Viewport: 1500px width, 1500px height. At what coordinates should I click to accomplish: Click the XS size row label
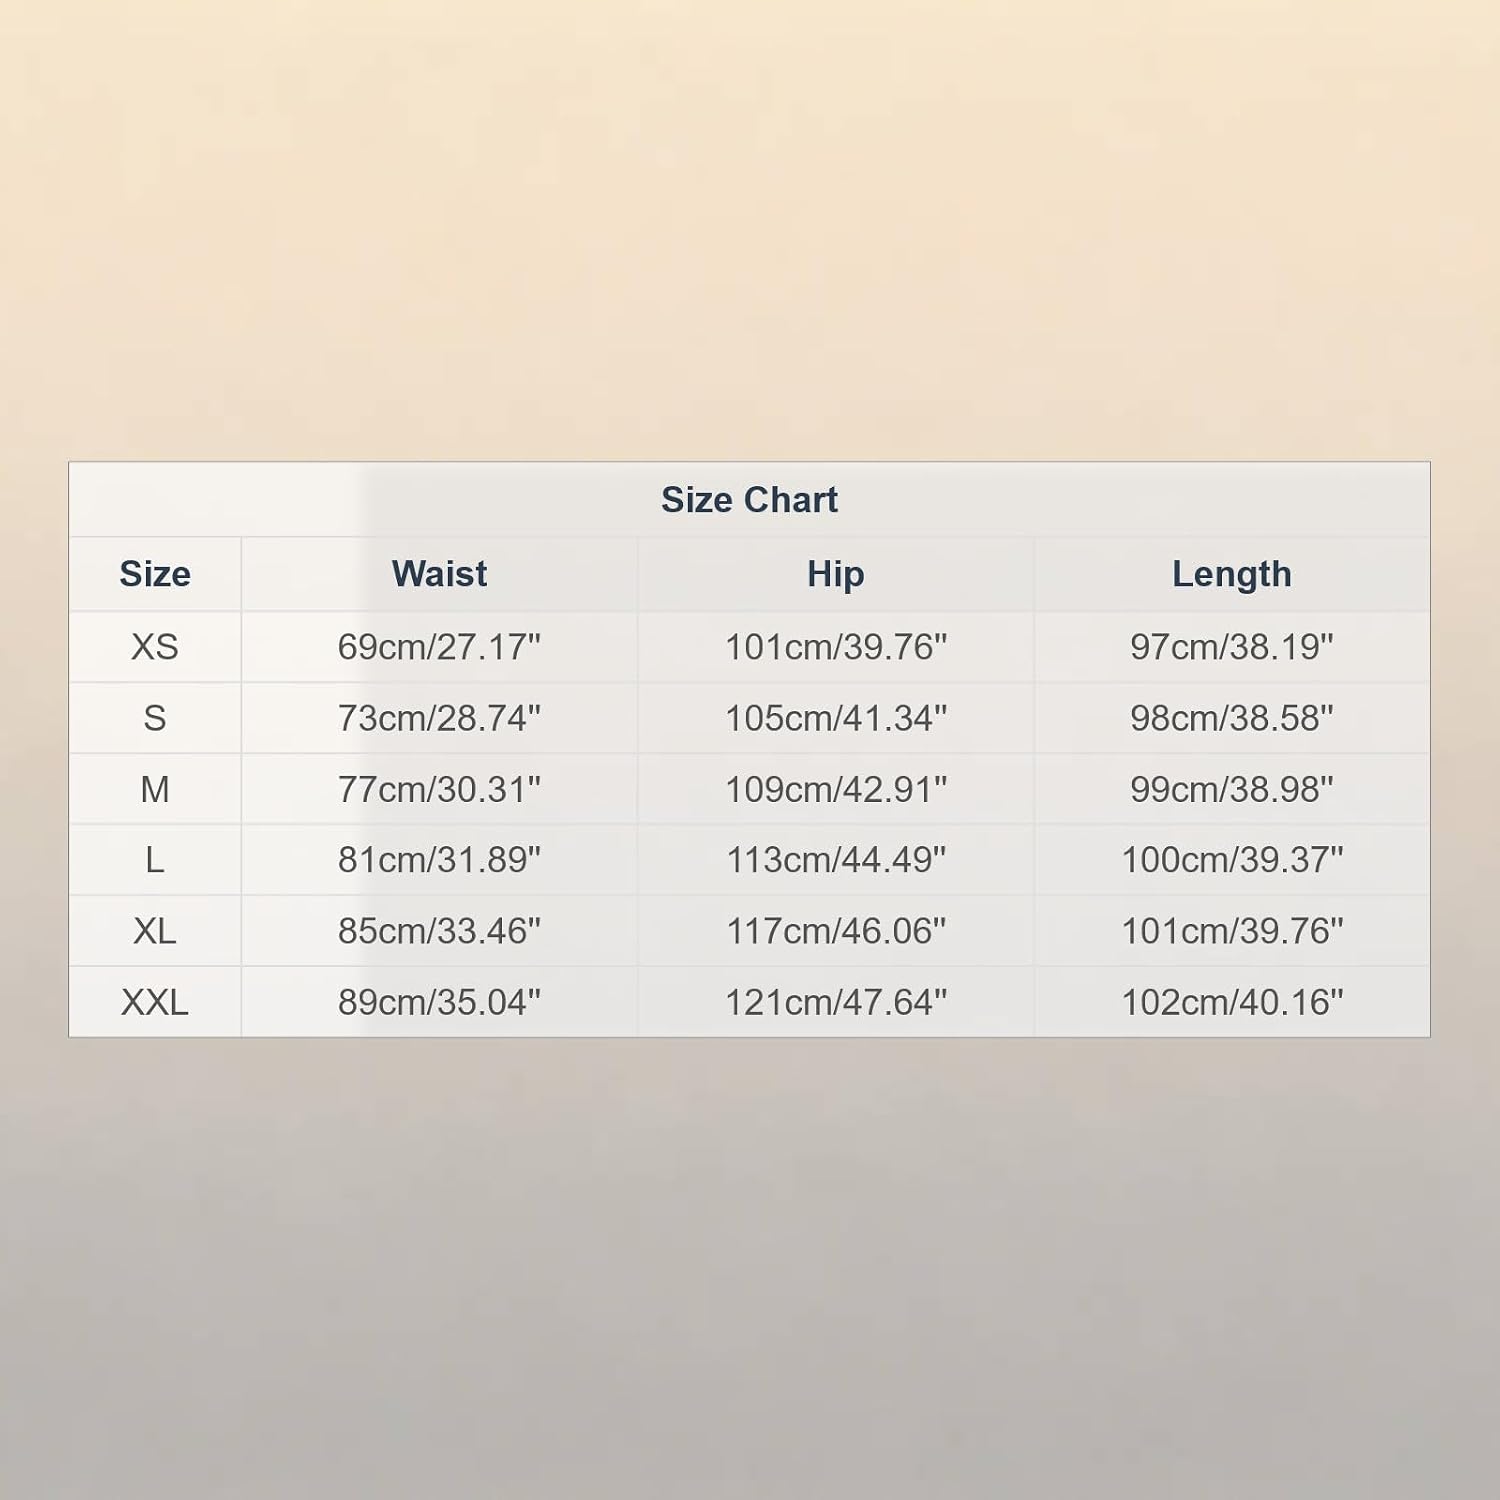click(x=155, y=647)
